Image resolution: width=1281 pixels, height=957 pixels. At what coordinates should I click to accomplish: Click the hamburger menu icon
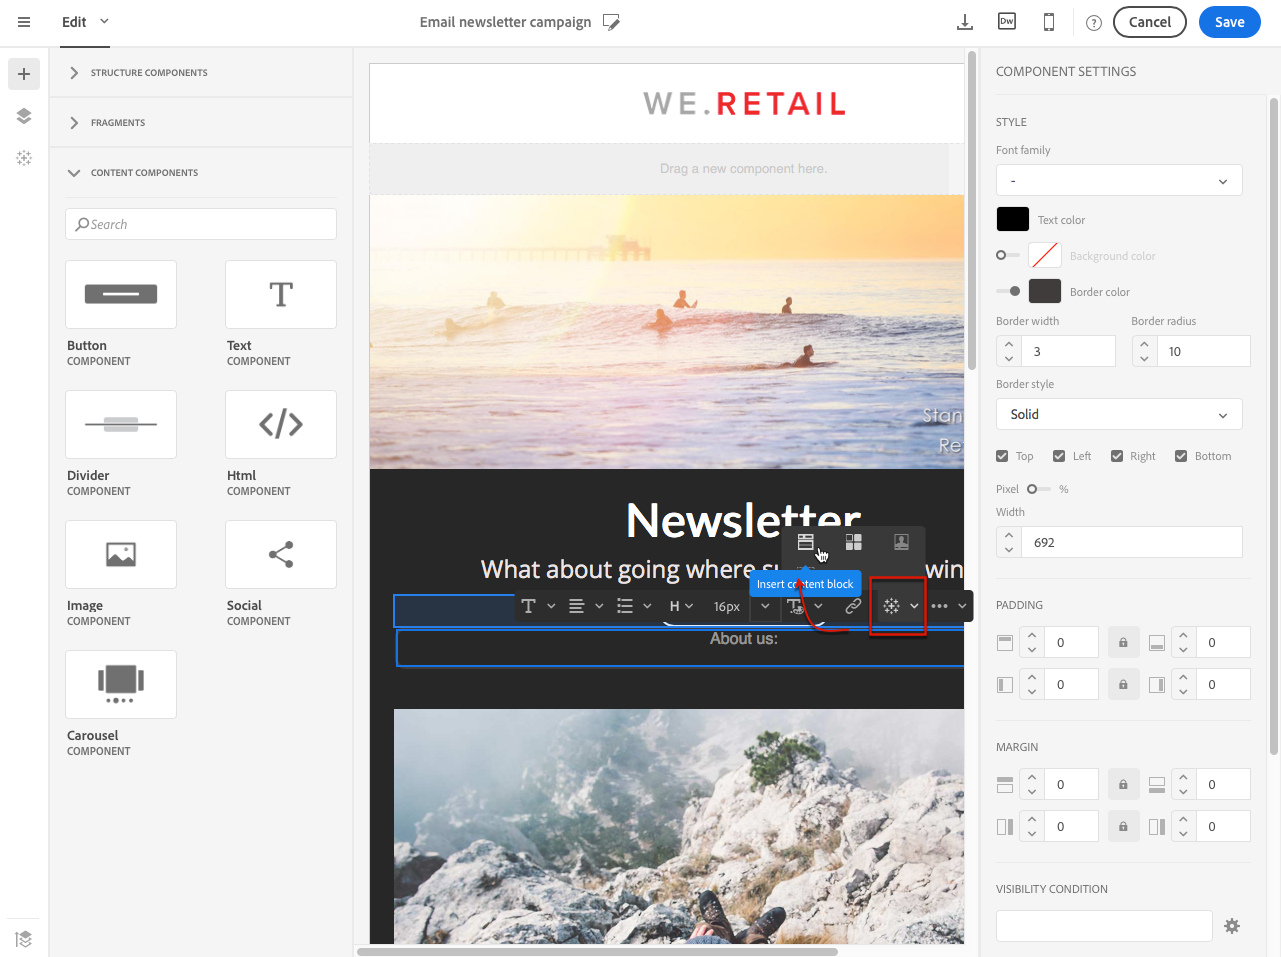point(24,22)
